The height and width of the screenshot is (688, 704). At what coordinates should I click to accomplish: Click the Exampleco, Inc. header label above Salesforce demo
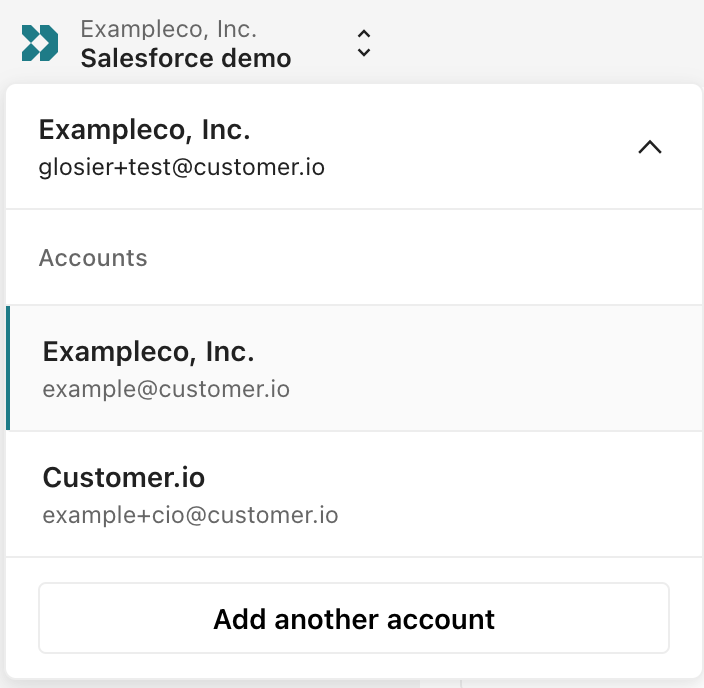168,29
